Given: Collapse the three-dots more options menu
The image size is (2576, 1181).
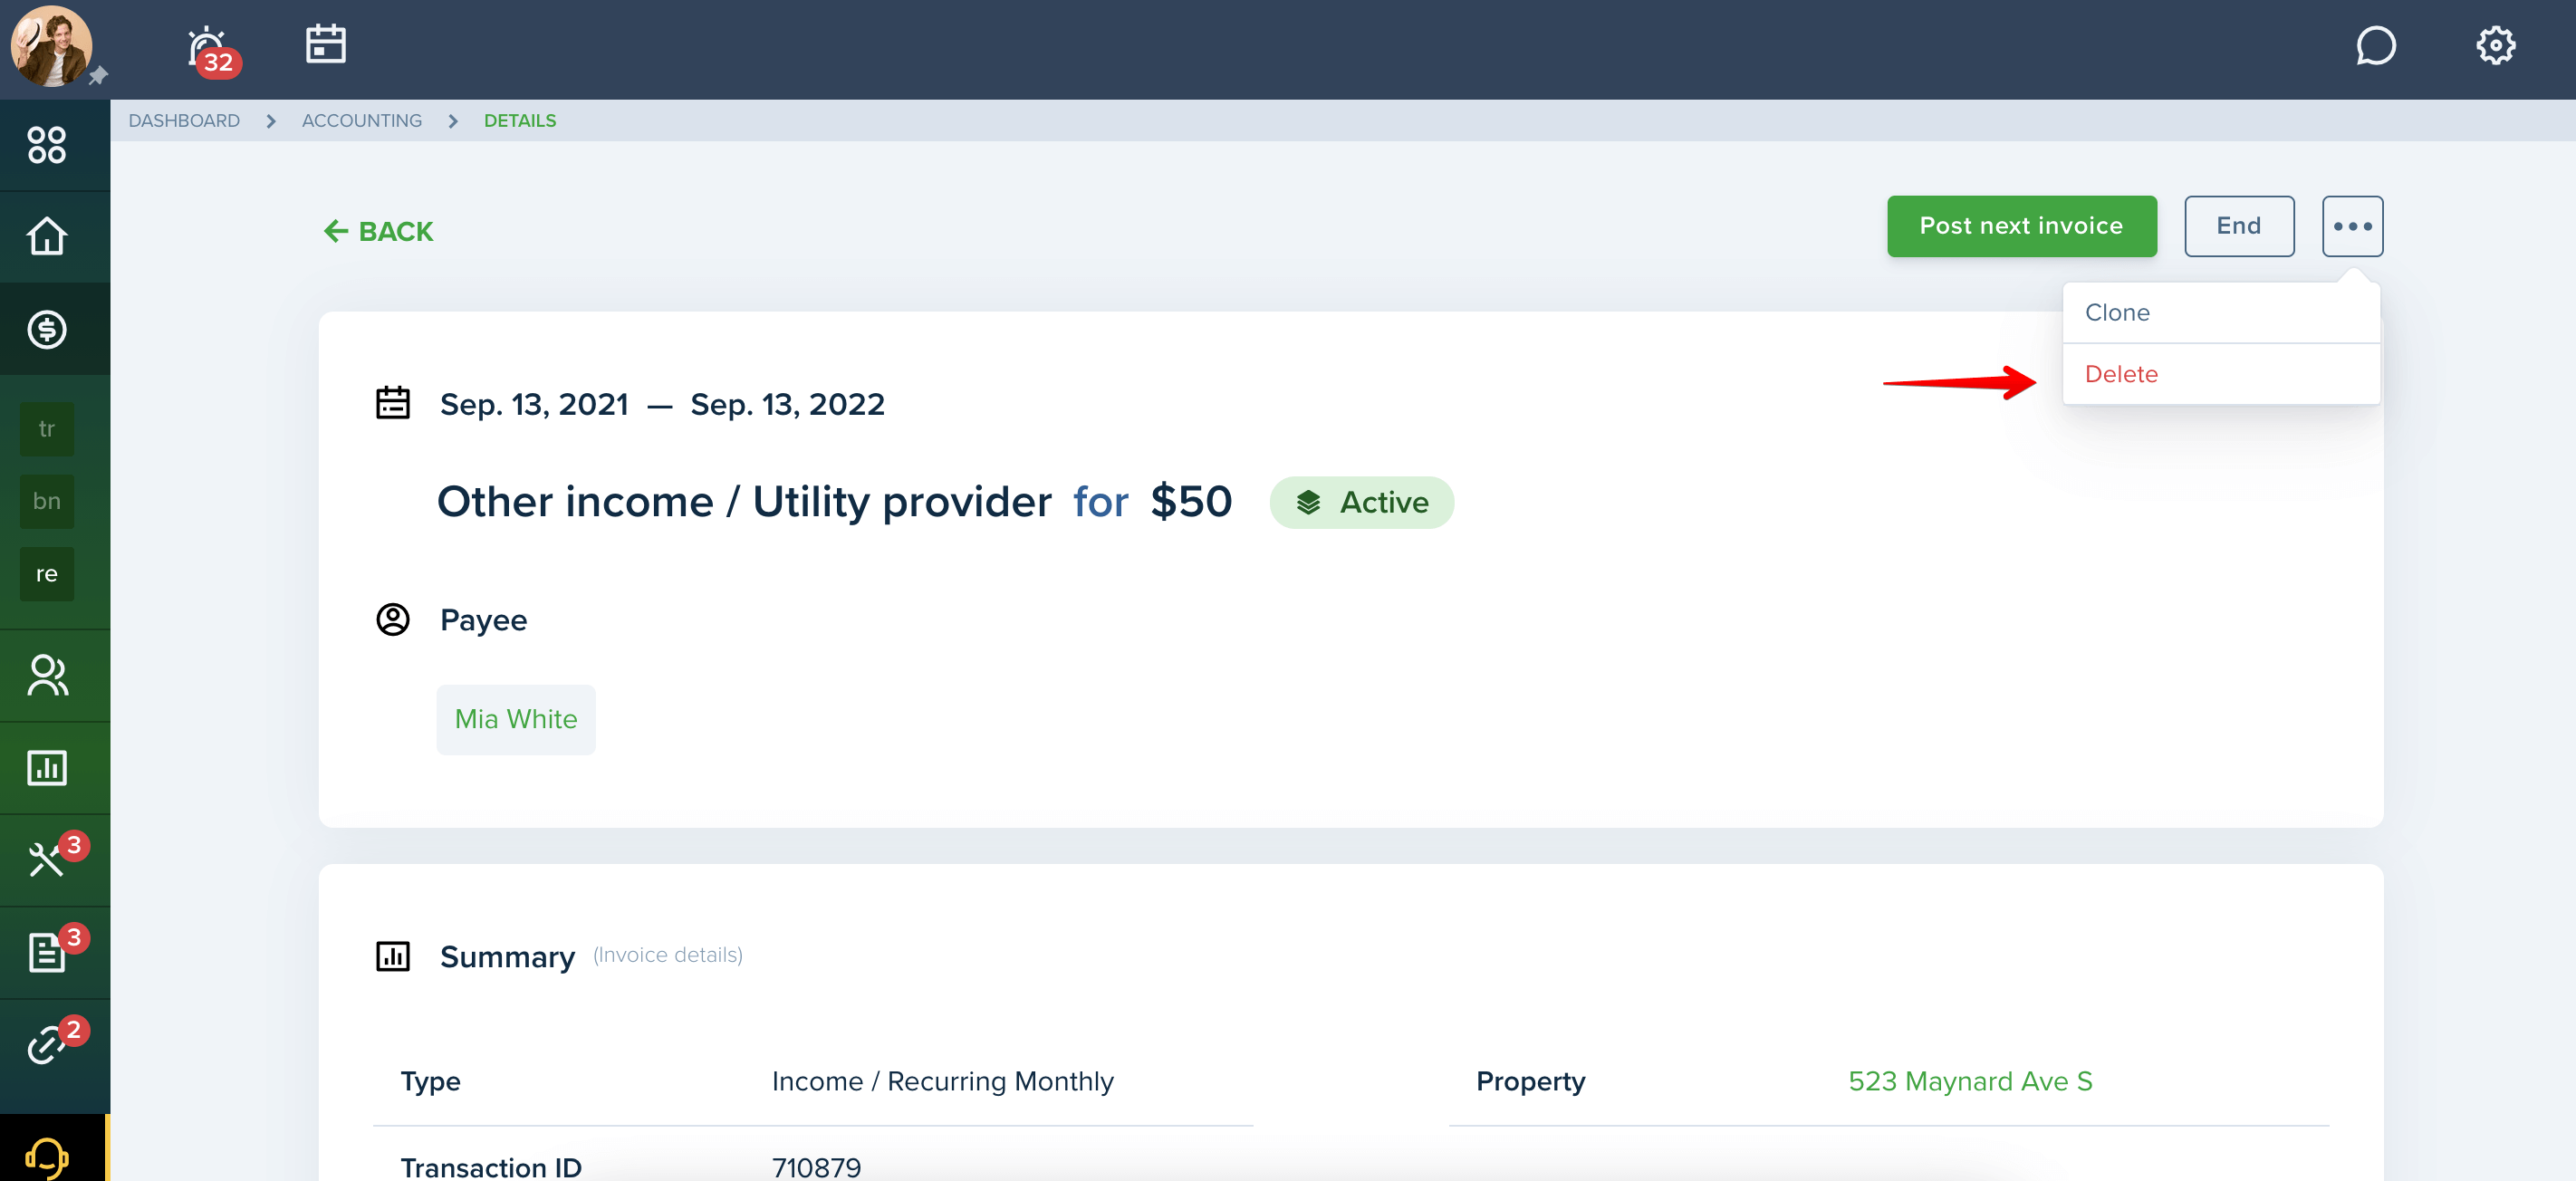Looking at the screenshot, I should (x=2352, y=226).
